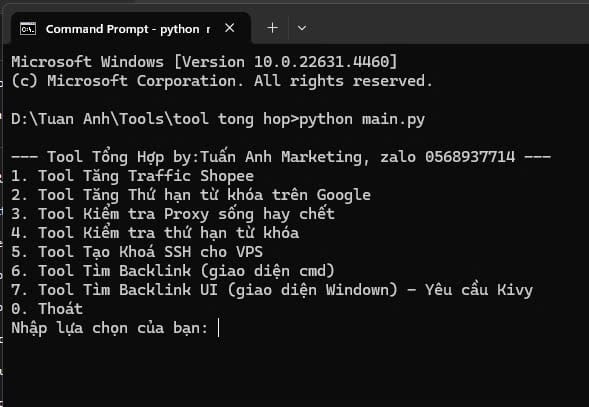This screenshot has width=589, height=407.
Task: Click the 'Tool Kiểm tra thứ hạn từ khóa' line
Action: [155, 233]
